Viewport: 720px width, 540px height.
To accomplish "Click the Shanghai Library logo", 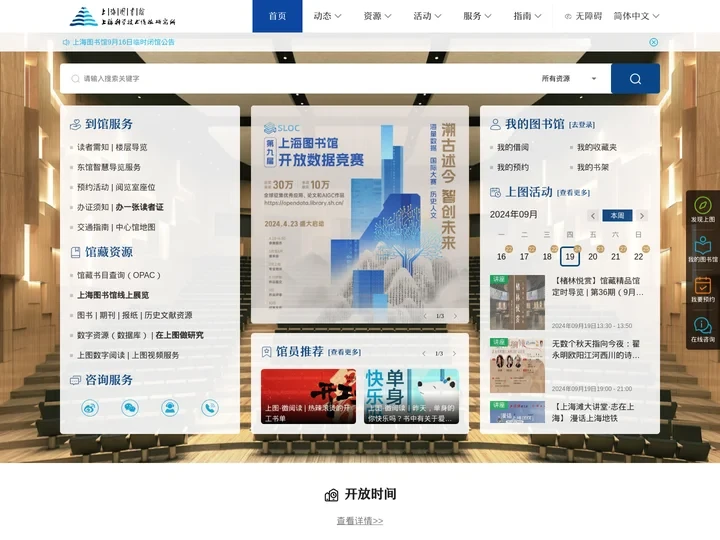I will click(x=123, y=16).
